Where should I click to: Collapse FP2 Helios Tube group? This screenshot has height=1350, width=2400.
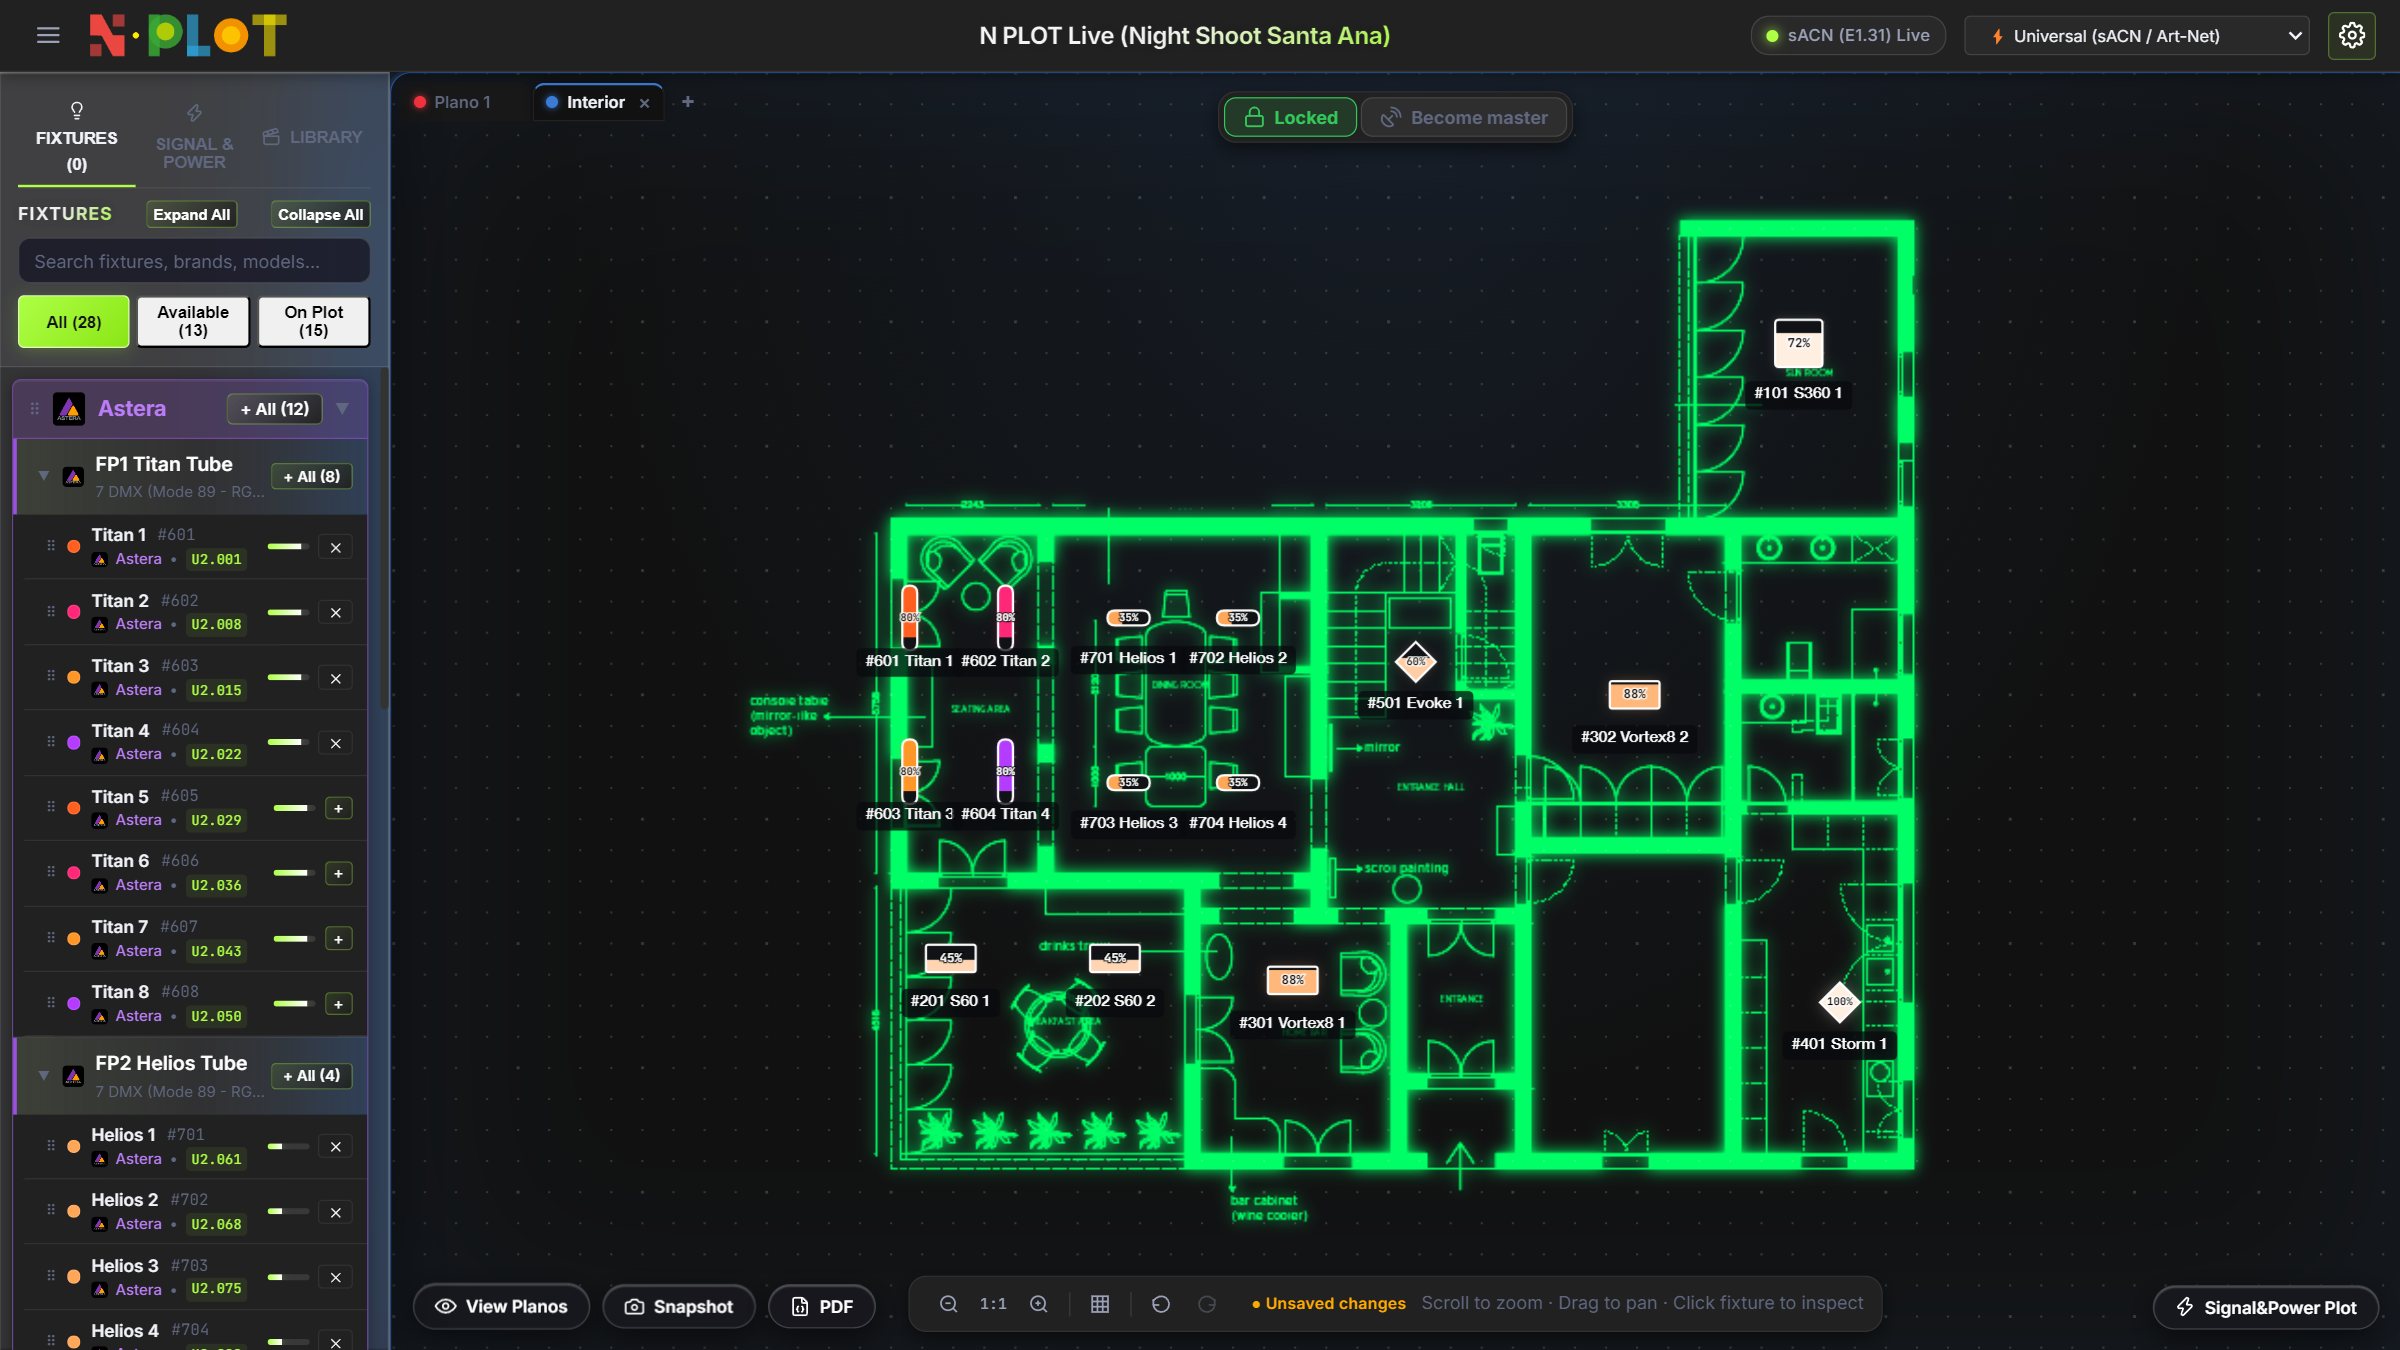coord(44,1076)
